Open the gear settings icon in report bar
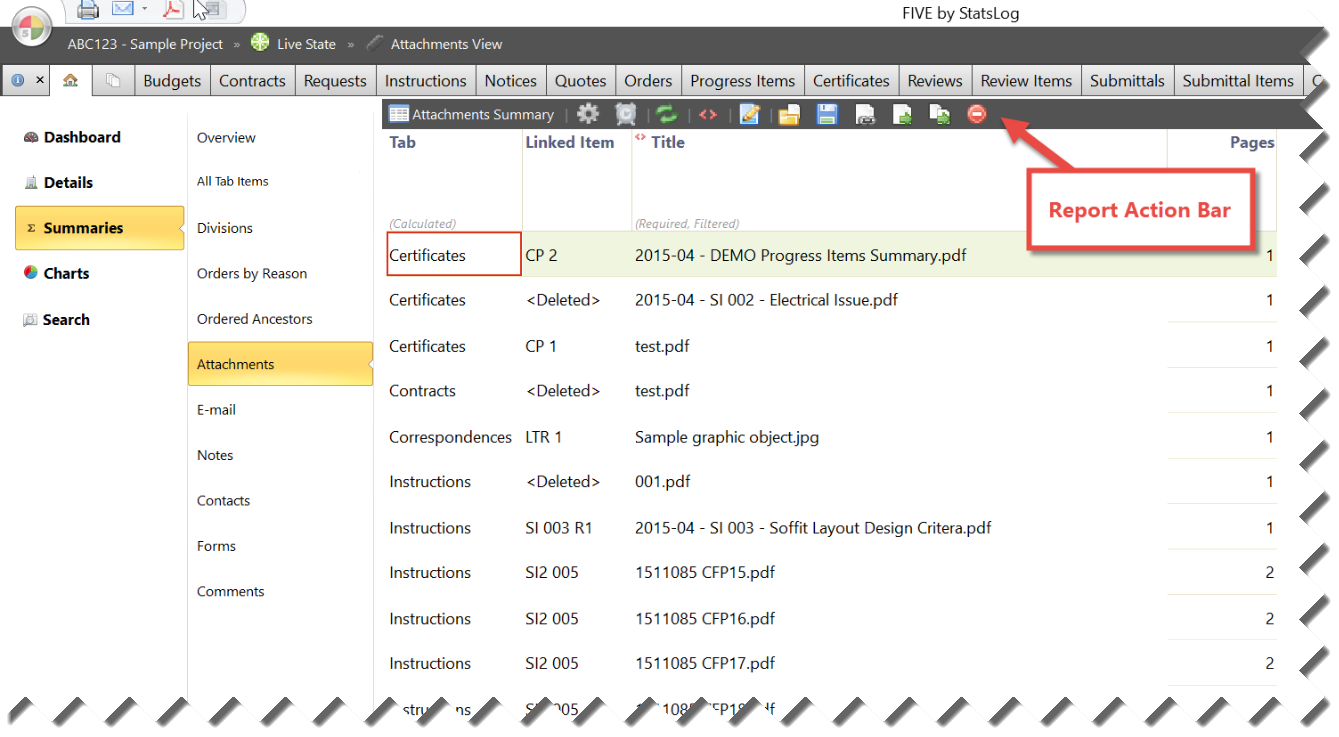The height and width of the screenshot is (737, 1339). [588, 114]
